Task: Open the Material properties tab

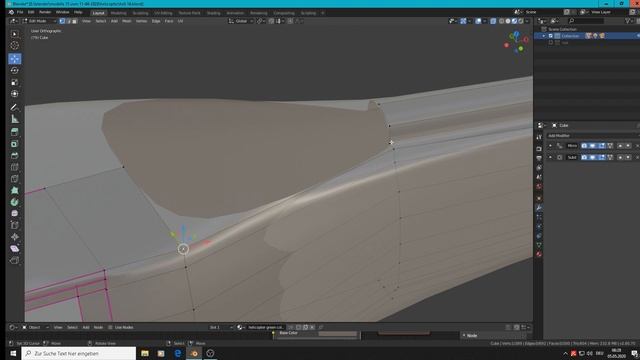Action: coord(539,254)
